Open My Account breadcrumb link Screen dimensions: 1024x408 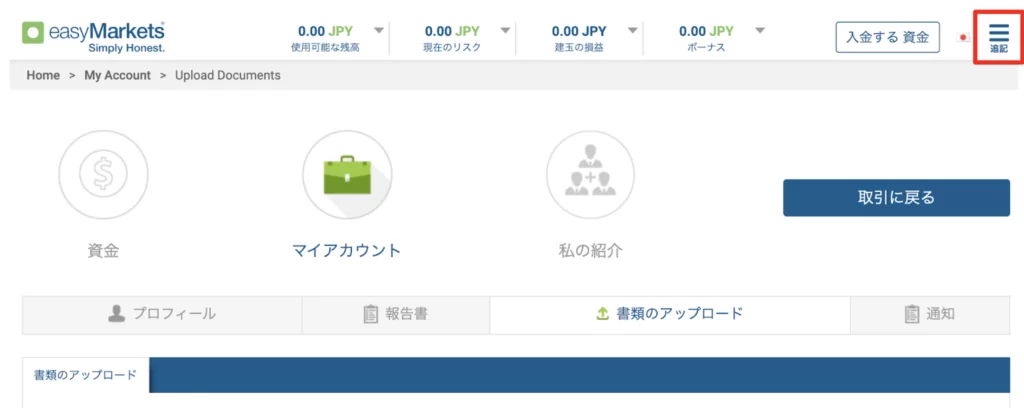[117, 75]
